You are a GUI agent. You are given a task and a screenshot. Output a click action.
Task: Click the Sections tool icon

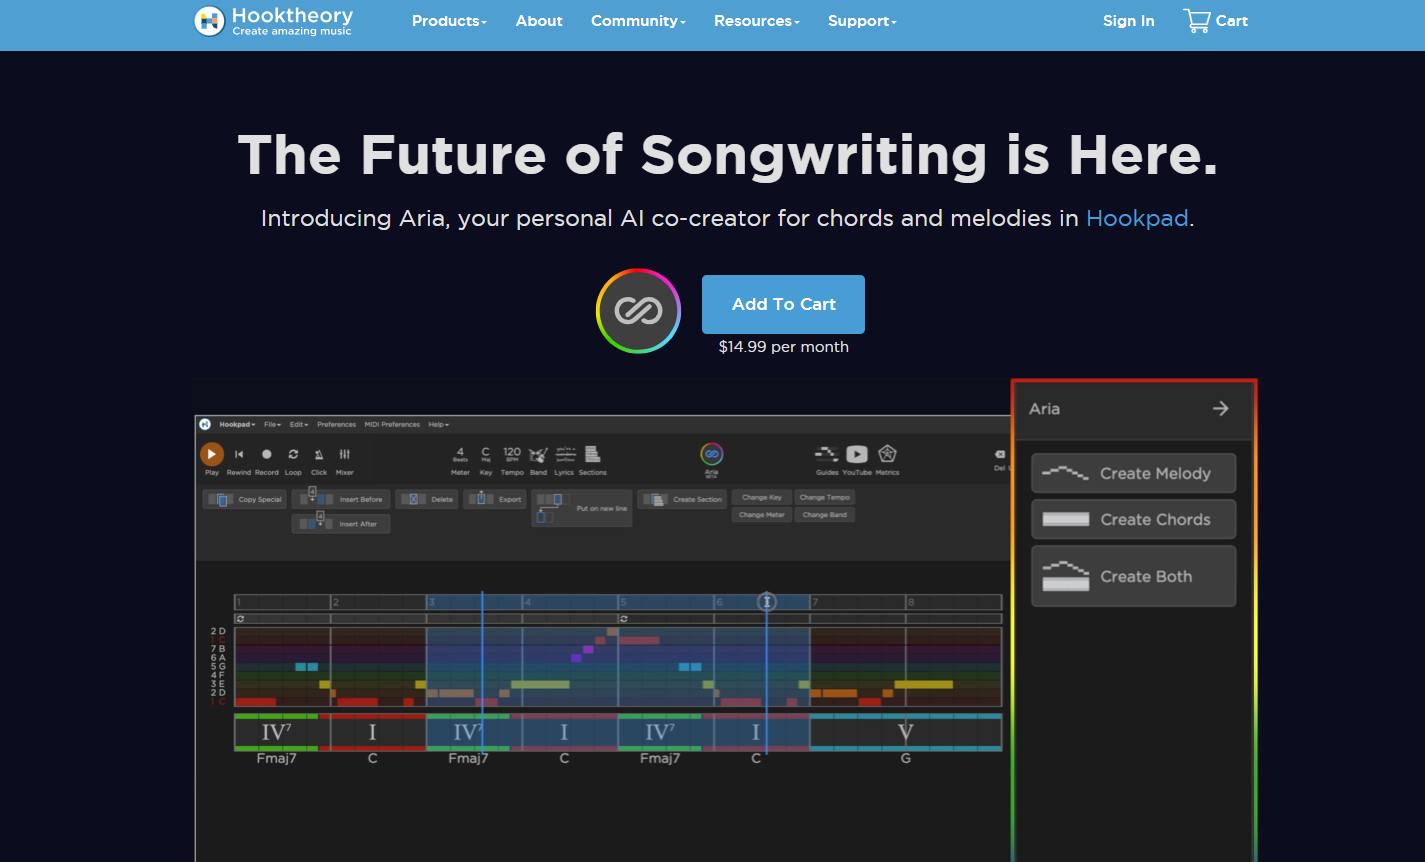(x=593, y=456)
